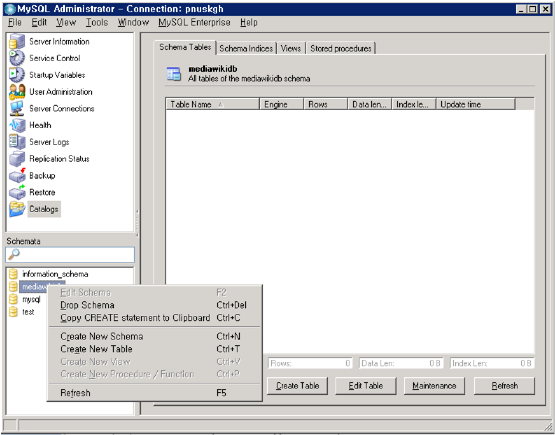Click the Replication Status label

[x=59, y=159]
